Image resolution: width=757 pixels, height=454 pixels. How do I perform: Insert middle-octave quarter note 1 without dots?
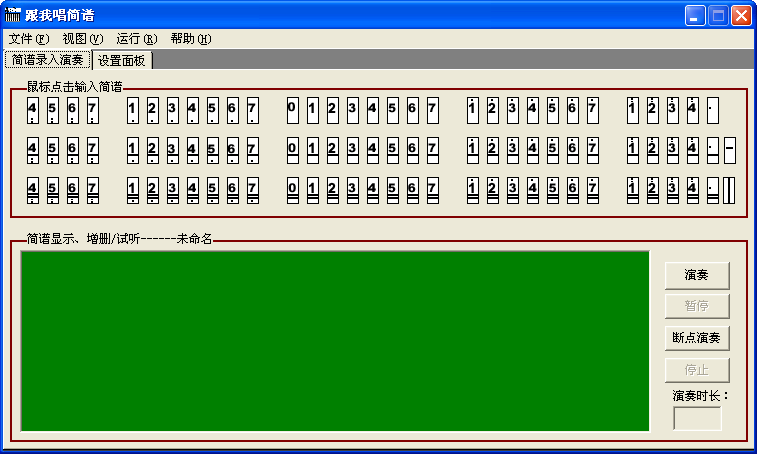(x=313, y=111)
